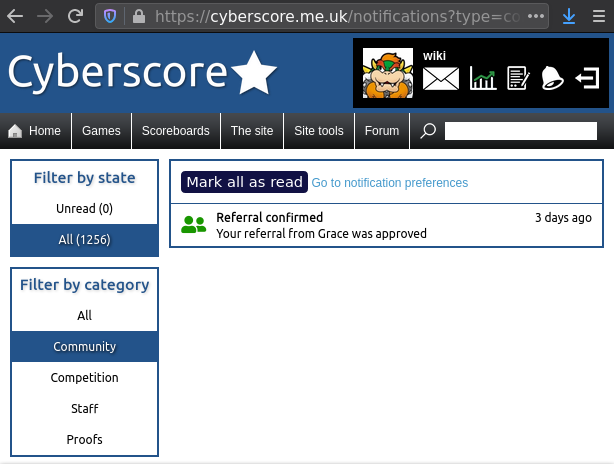This screenshot has height=464, width=614.
Task: Open the Scoreboards menu
Action: [x=176, y=131]
